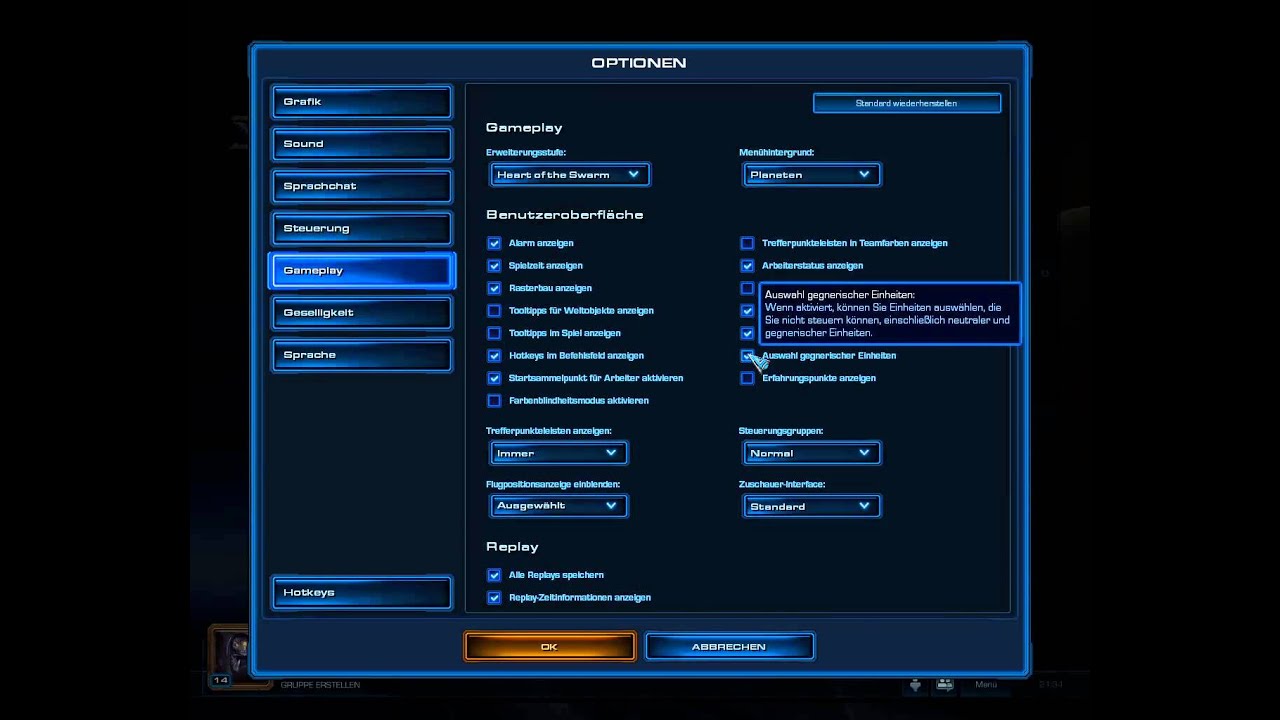Toggle Alle Replays speichern checkbox
This screenshot has height=720, width=1280.
point(494,575)
